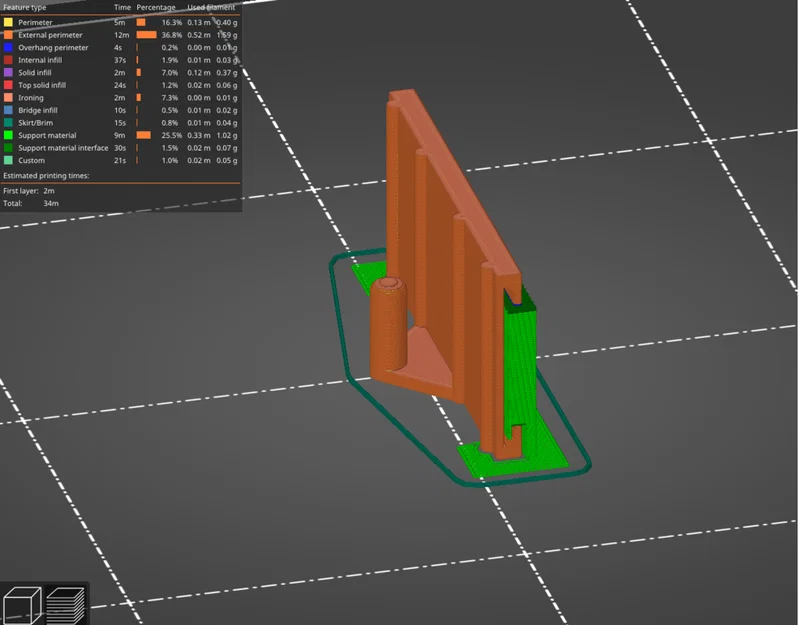Hide the Internal infill feature row
Screen dimensions: 799x625
point(121,60)
